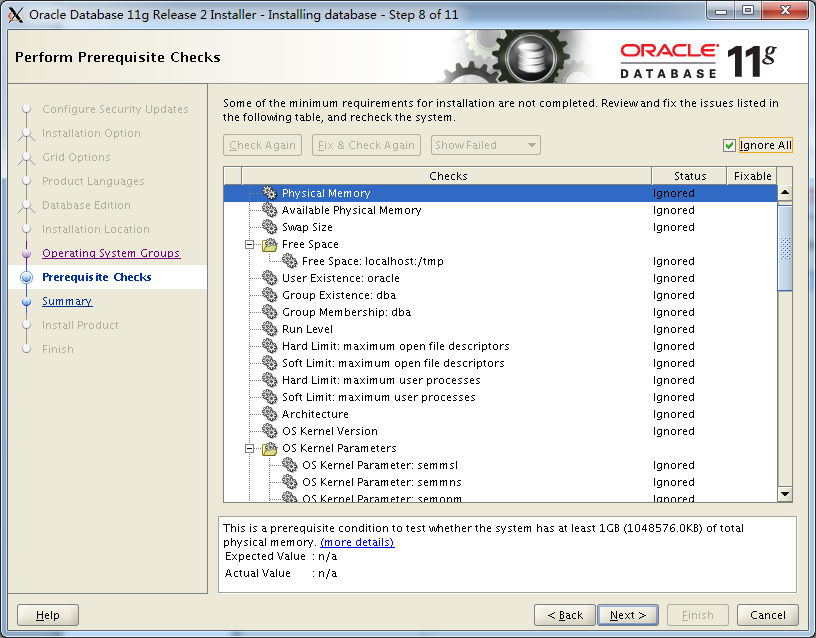The height and width of the screenshot is (638, 816).
Task: Click the Run Level gear icon
Action: pyautogui.click(x=270, y=329)
